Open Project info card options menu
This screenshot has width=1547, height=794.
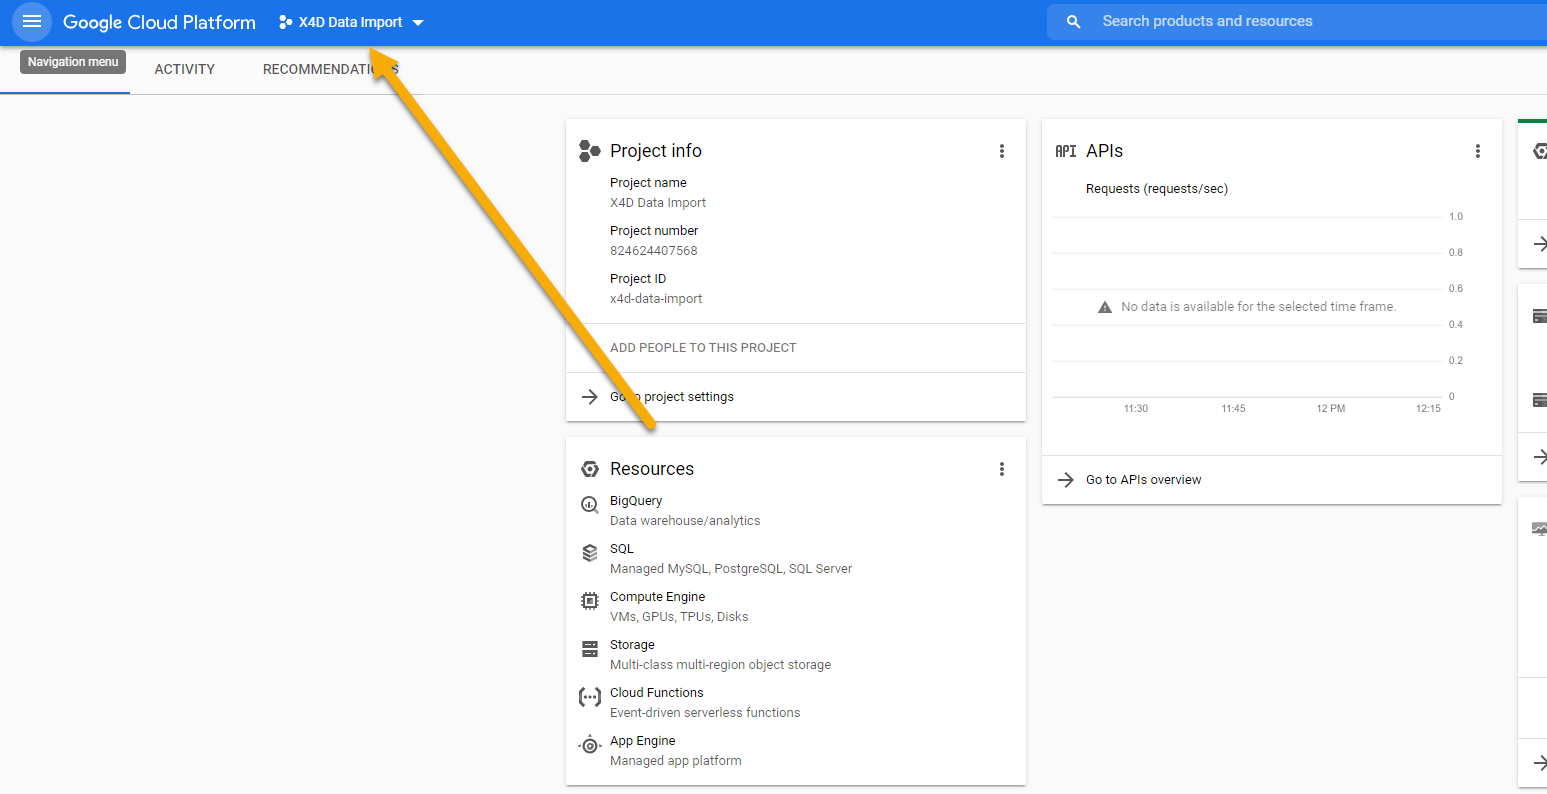click(x=1001, y=151)
